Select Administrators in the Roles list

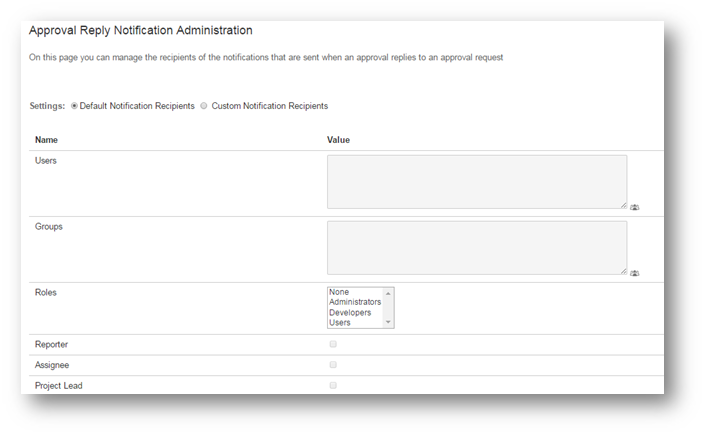point(354,302)
